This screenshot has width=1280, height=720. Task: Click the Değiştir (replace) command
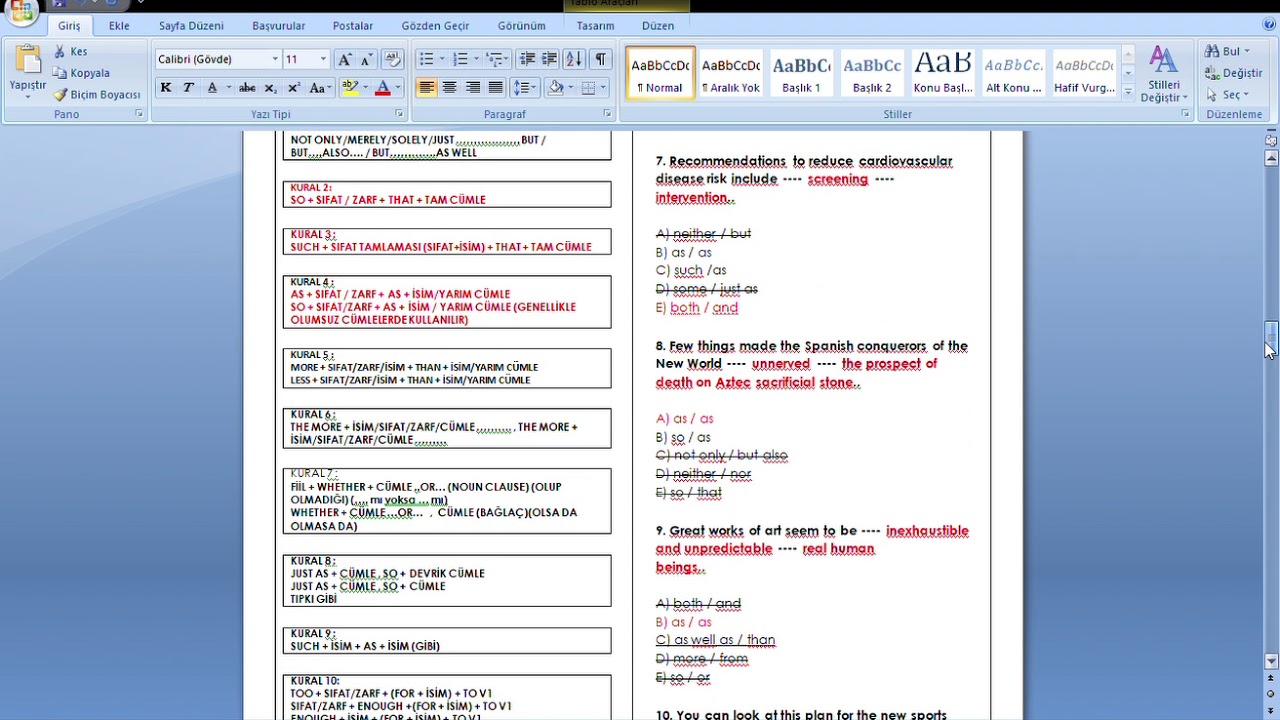click(x=1233, y=73)
